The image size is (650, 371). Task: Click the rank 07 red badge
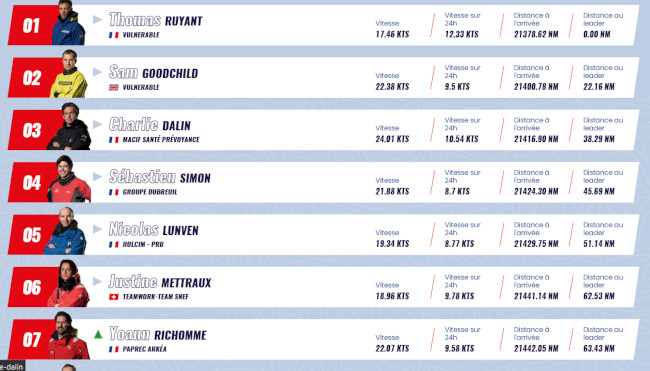(x=31, y=339)
